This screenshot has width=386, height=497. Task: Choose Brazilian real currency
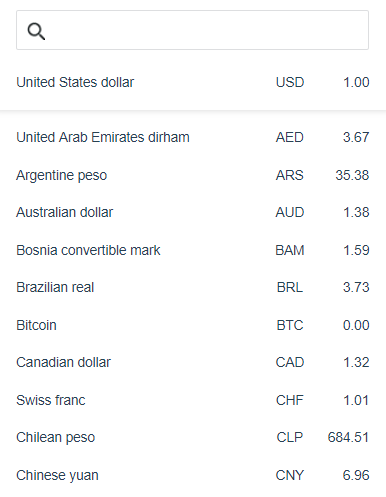(193, 287)
